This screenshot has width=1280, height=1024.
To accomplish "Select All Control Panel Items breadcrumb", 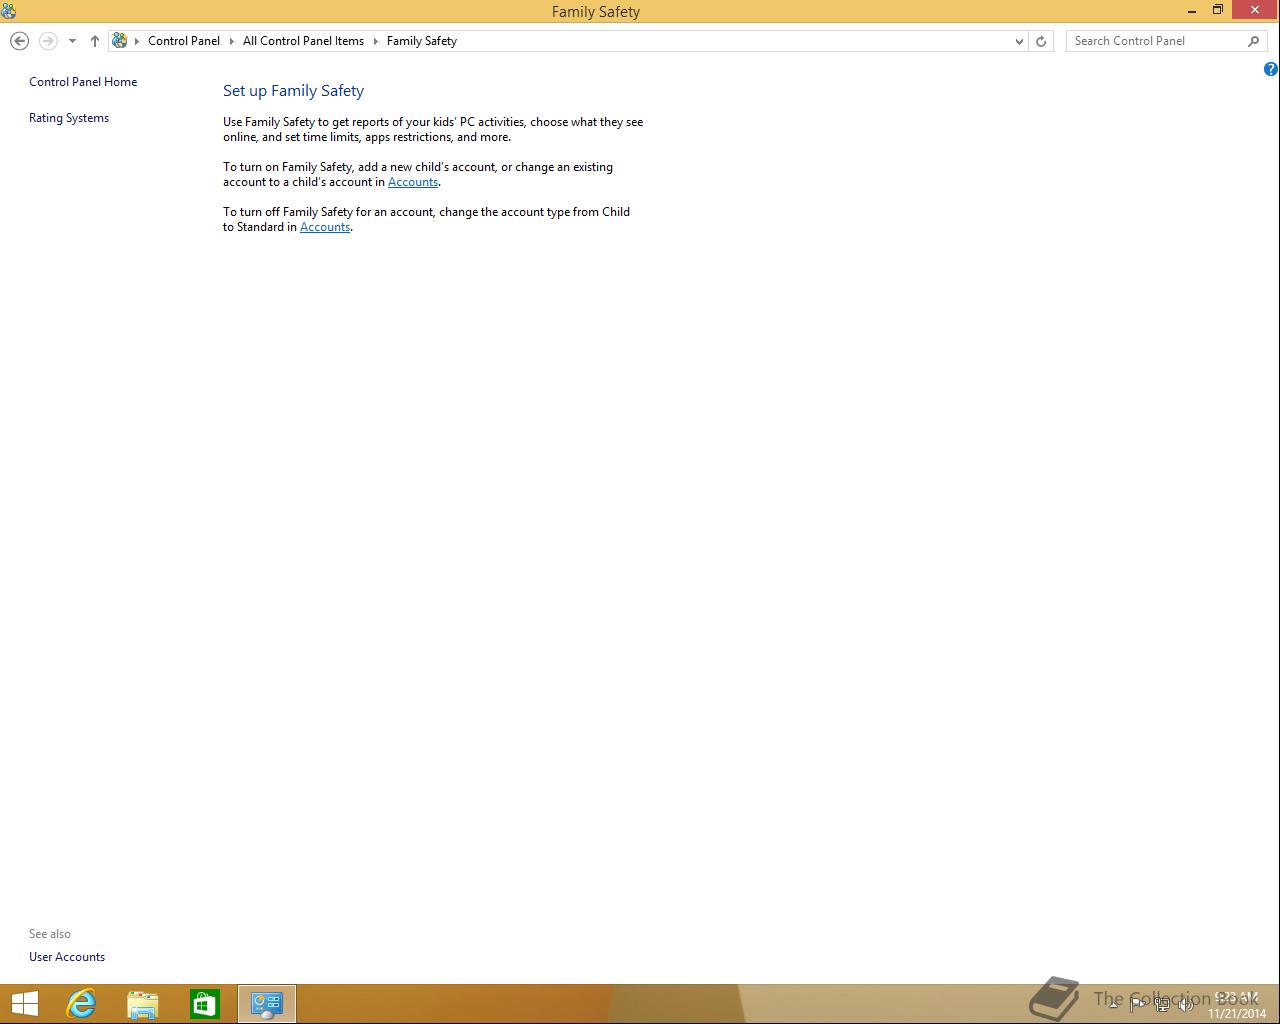I will (303, 41).
